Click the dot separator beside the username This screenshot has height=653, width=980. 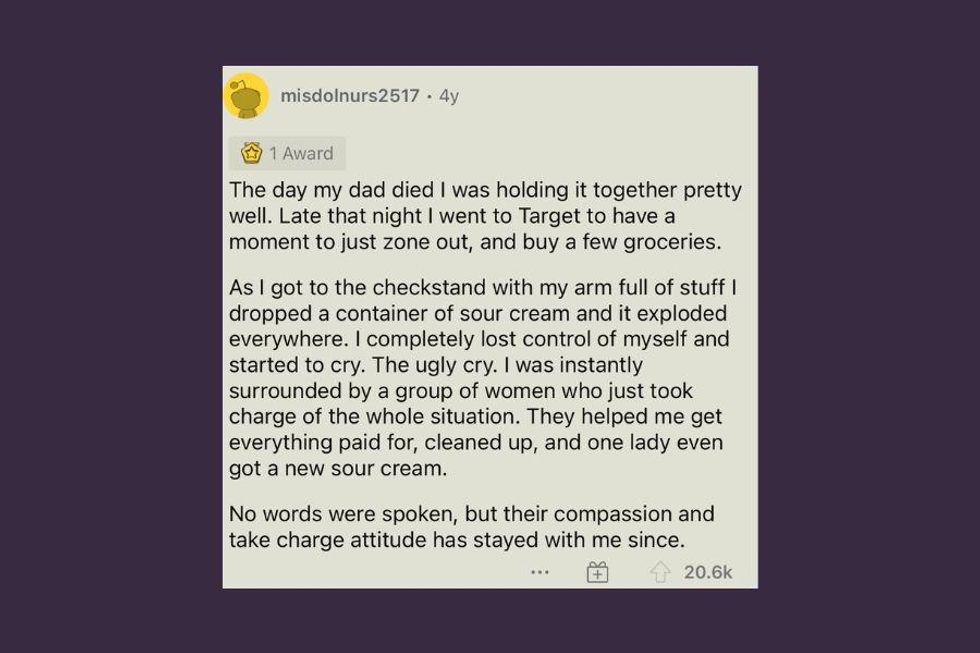click(x=429, y=97)
